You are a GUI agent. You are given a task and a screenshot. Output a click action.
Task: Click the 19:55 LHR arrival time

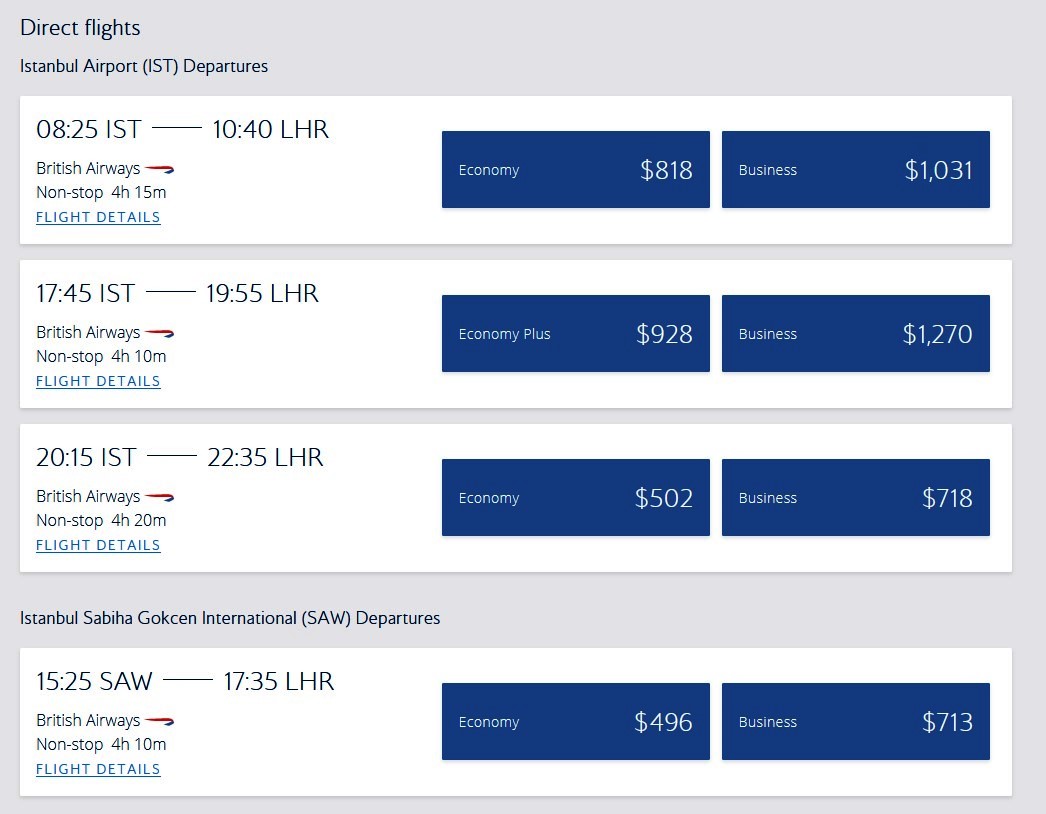coord(262,294)
